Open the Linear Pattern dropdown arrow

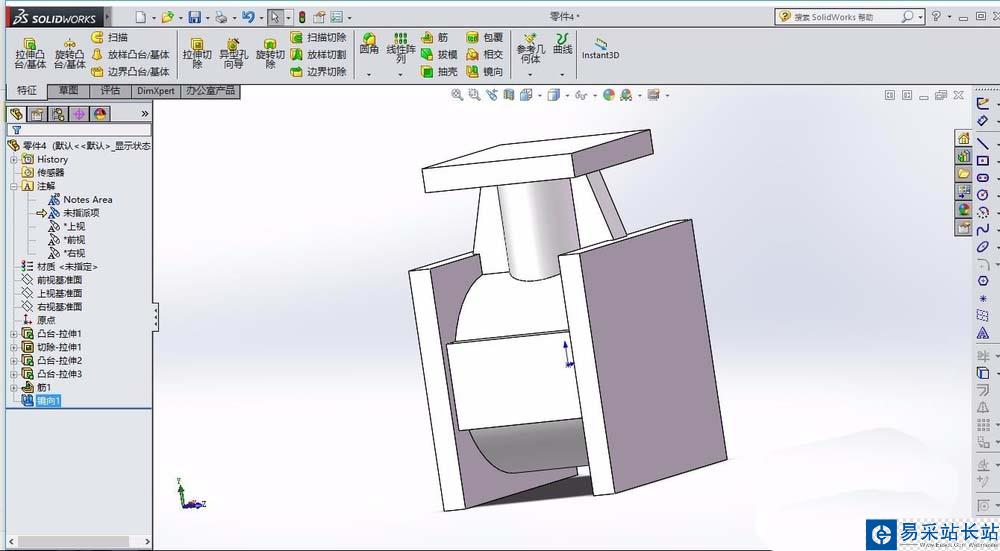pos(401,75)
